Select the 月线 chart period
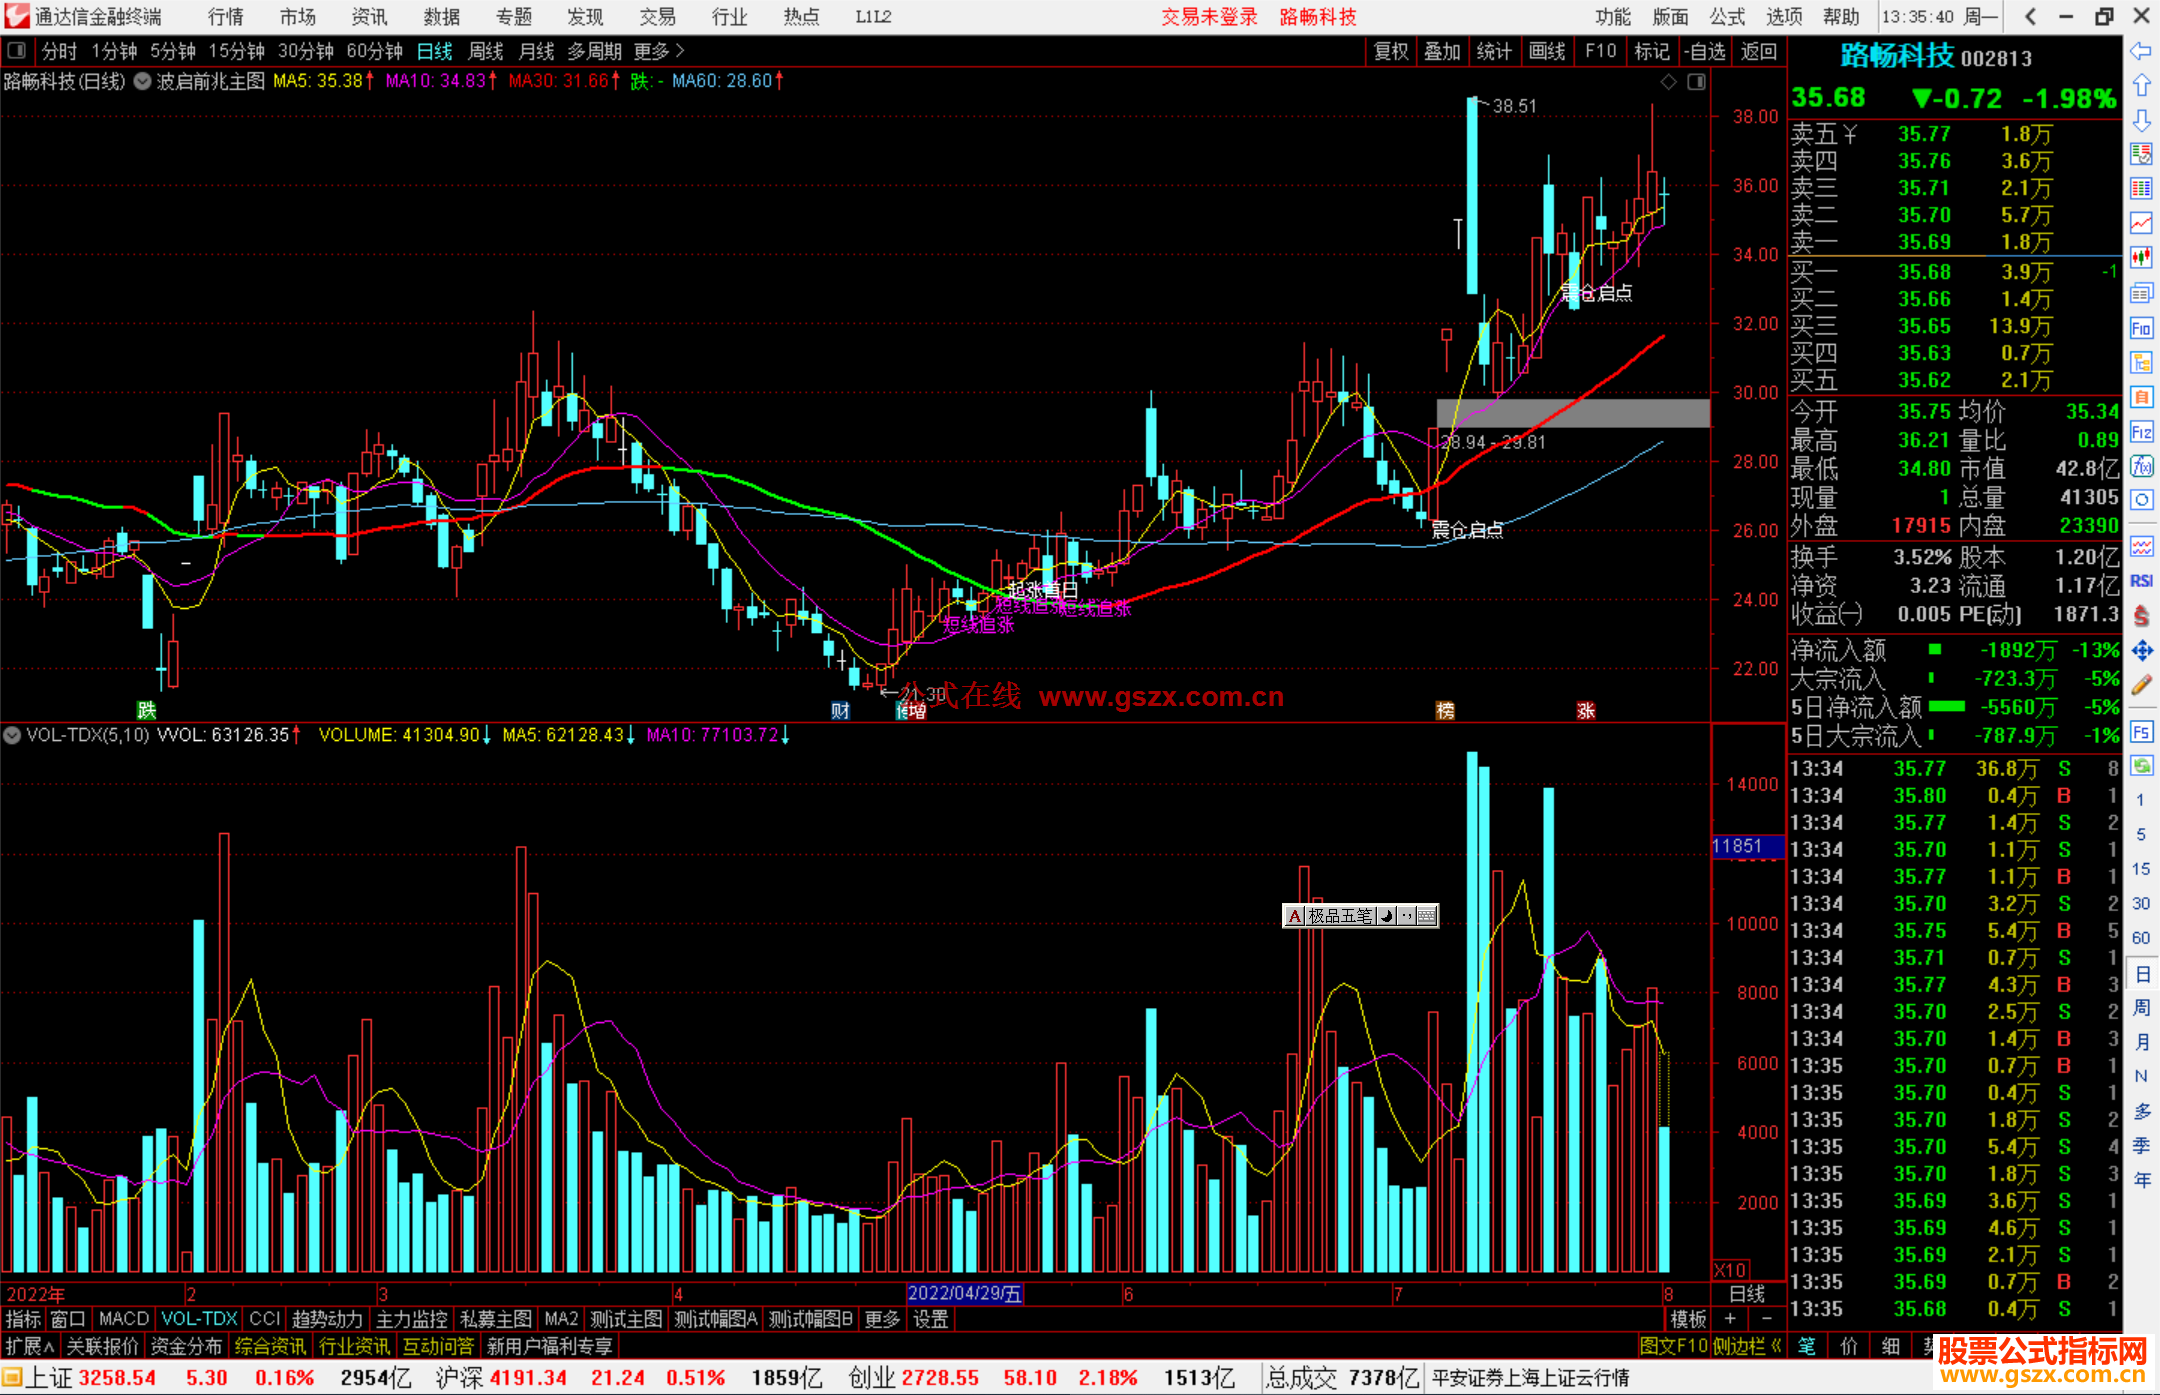 click(536, 51)
